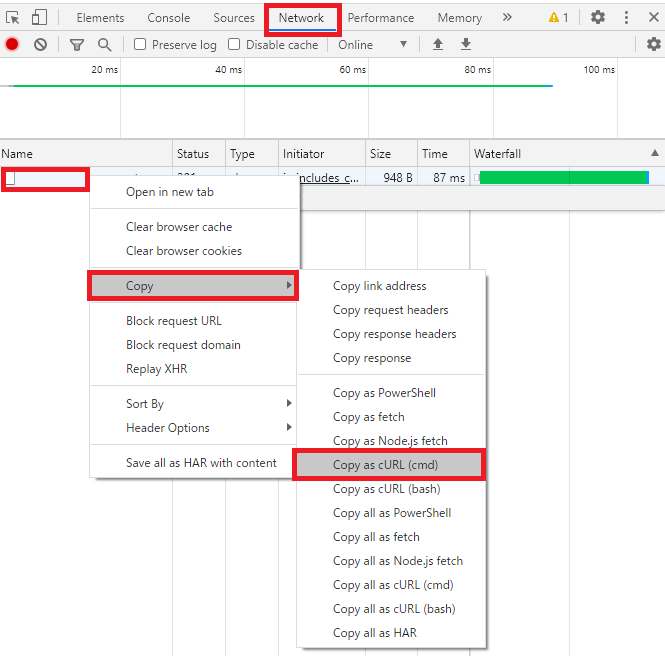Open the three-dot customize DevTools menu
Screen dimensions: 665x656
pos(626,17)
